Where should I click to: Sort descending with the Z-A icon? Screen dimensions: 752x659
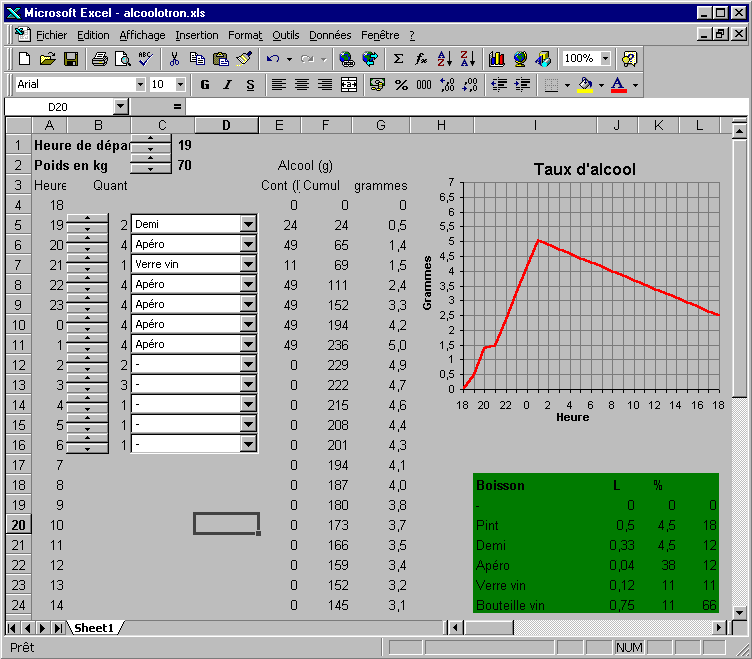point(468,59)
